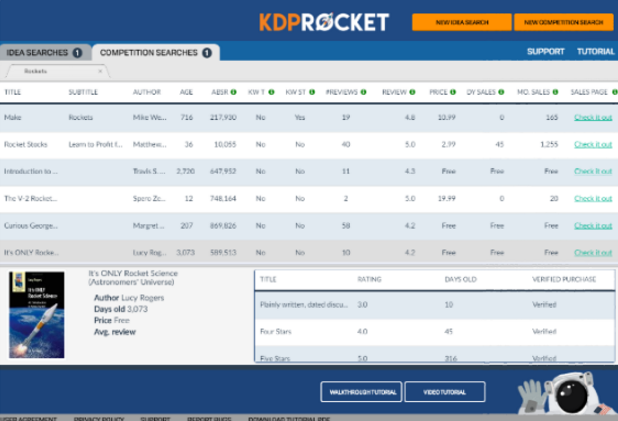
Task: Click the VERIFIED PURCHASE header
Action: point(564,279)
